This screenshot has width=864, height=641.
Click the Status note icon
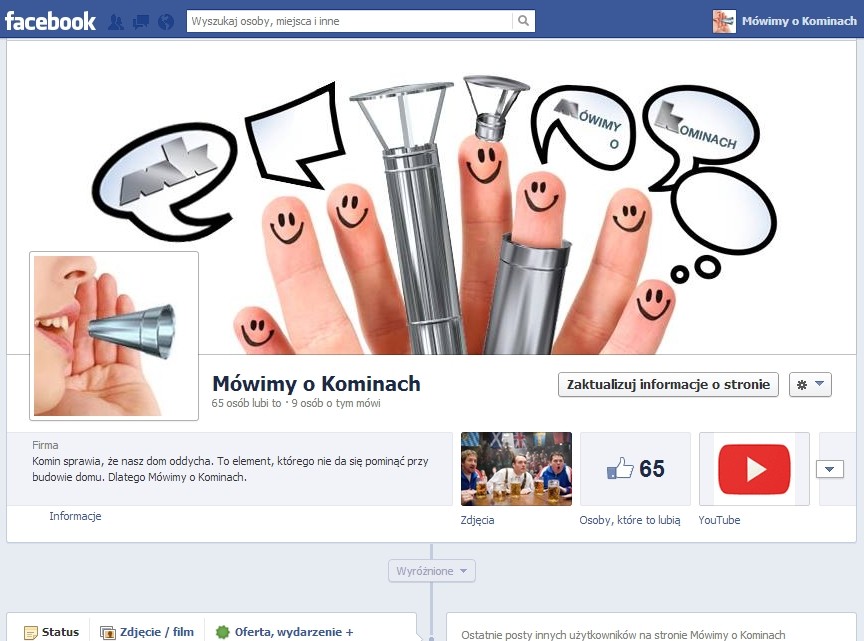pyautogui.click(x=31, y=633)
